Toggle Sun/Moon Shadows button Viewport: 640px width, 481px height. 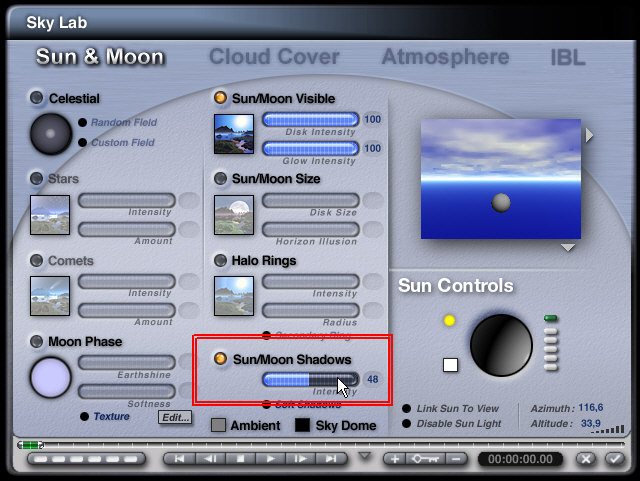pyautogui.click(x=220, y=359)
